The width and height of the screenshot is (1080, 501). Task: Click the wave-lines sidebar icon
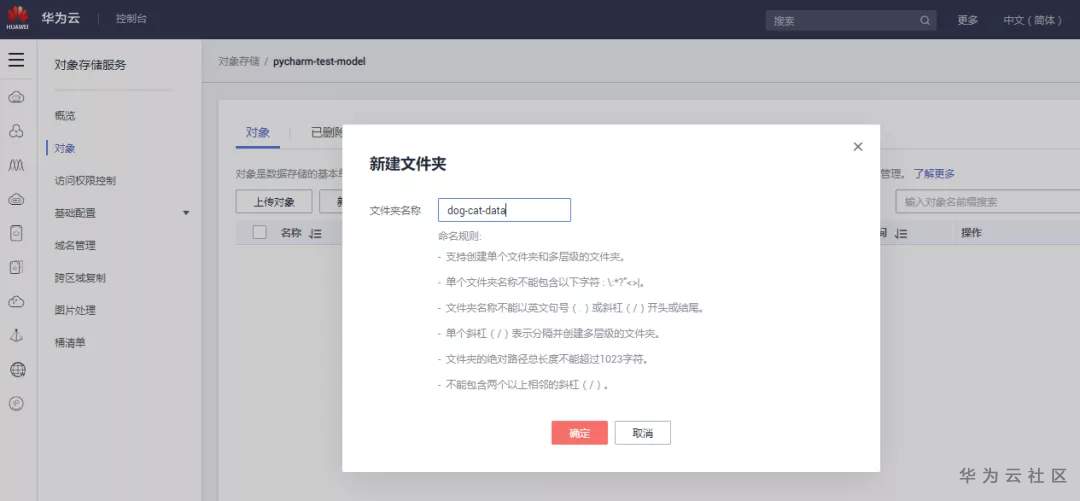point(17,165)
